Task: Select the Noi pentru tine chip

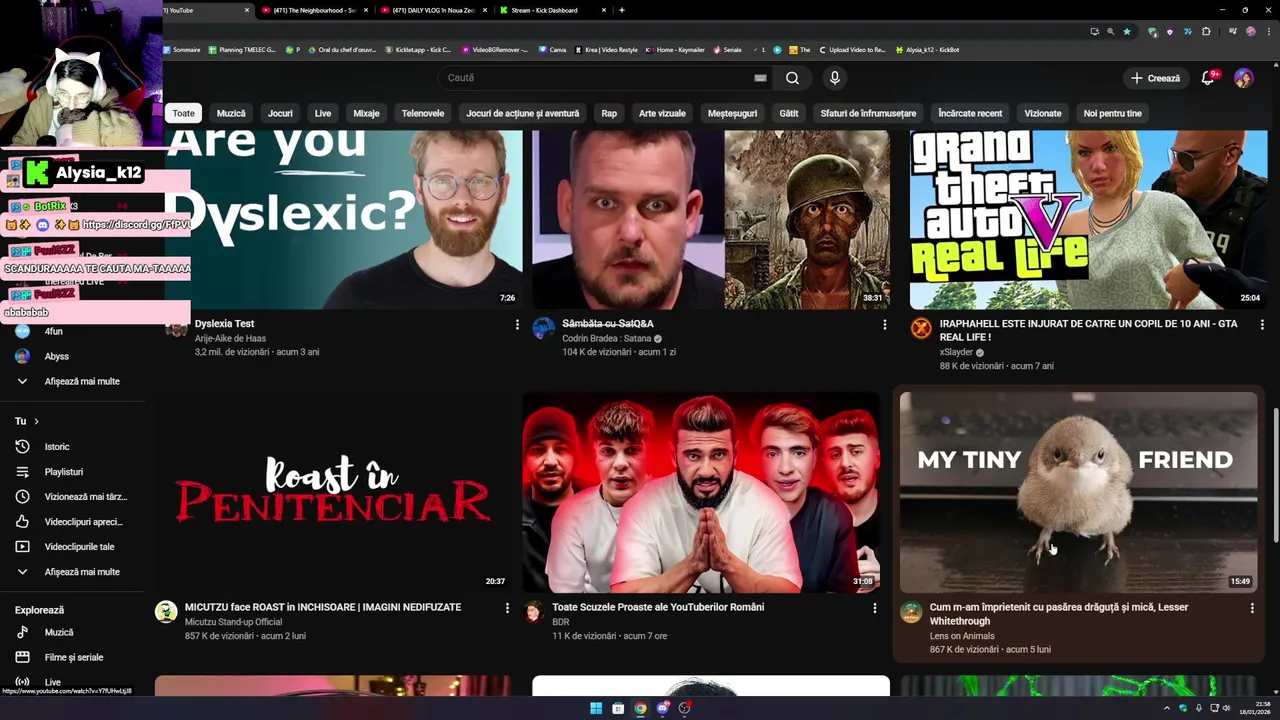Action: pos(1112,113)
